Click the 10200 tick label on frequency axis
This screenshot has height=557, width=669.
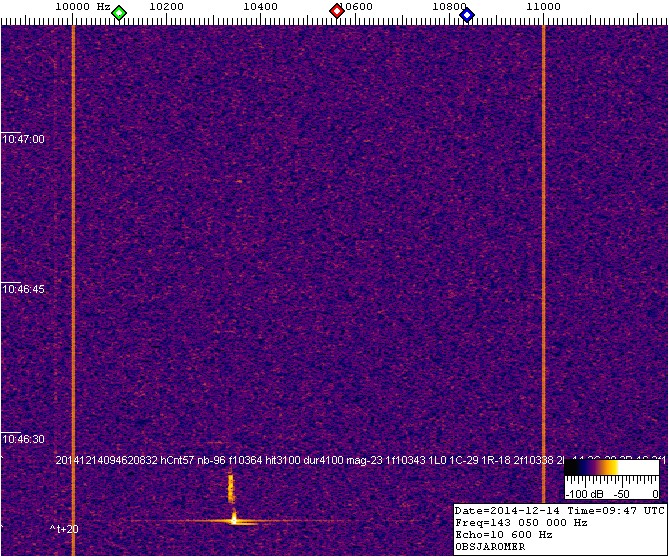coord(166,7)
